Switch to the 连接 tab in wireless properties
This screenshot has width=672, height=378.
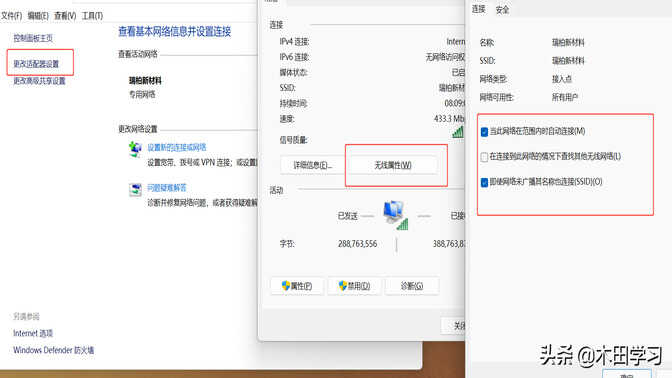pos(478,9)
